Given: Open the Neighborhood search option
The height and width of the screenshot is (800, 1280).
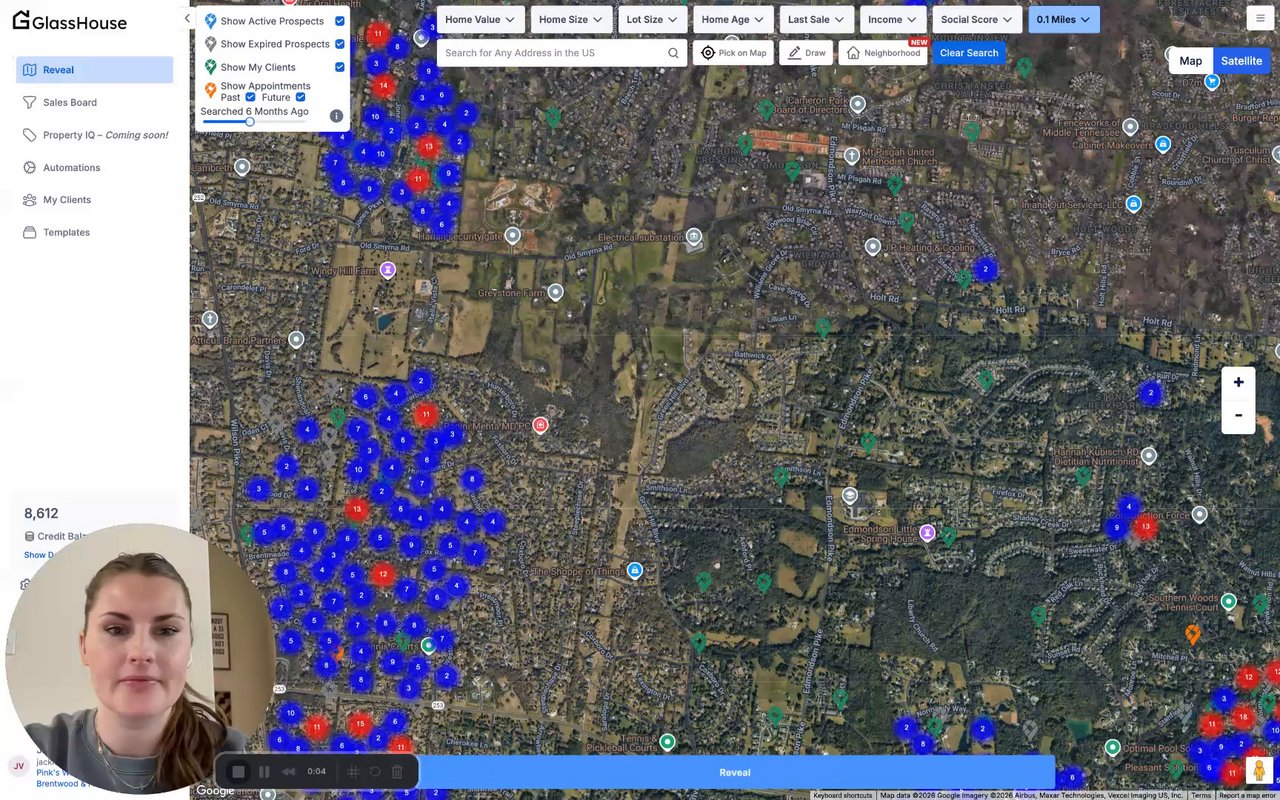Looking at the screenshot, I should click(x=885, y=53).
